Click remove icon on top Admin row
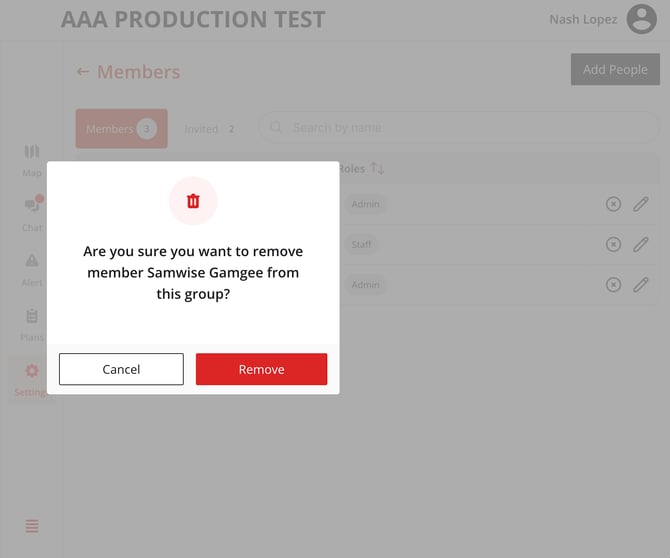This screenshot has width=670, height=558. 613,204
